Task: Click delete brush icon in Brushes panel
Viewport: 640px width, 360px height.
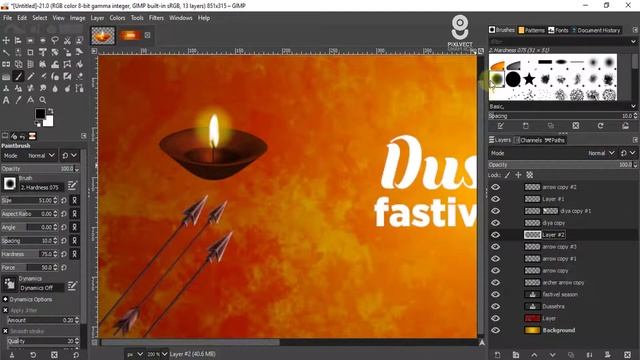Action: click(x=576, y=126)
